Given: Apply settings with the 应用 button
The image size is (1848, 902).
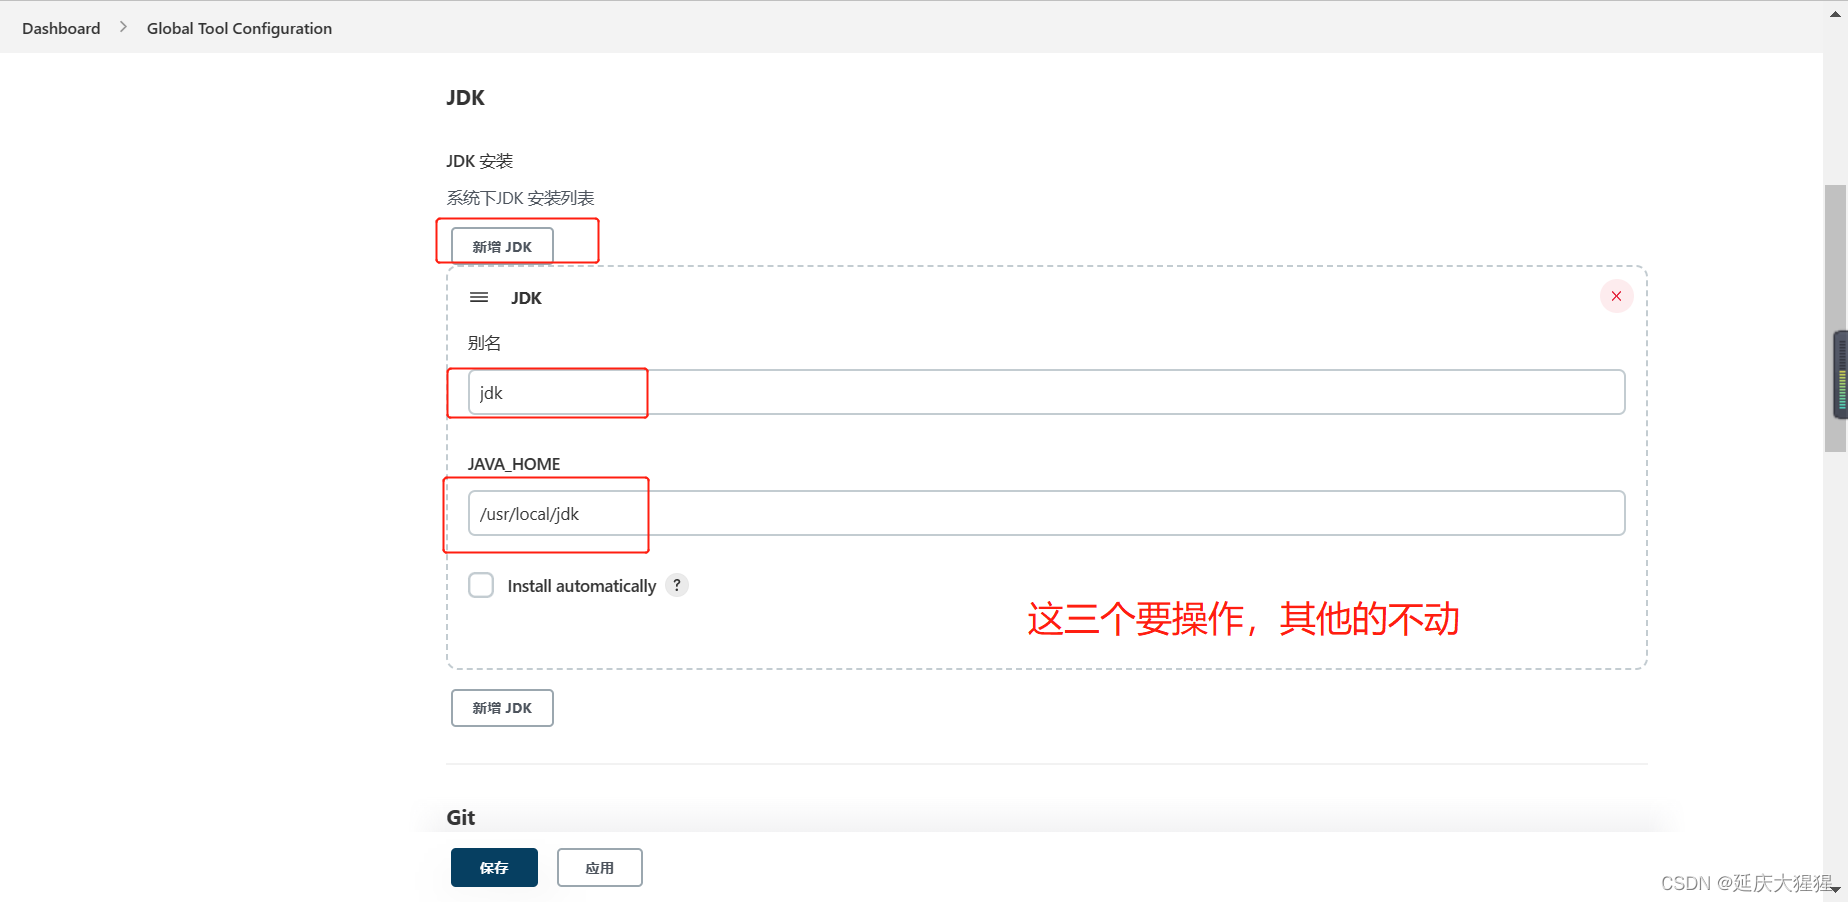Looking at the screenshot, I should (599, 867).
